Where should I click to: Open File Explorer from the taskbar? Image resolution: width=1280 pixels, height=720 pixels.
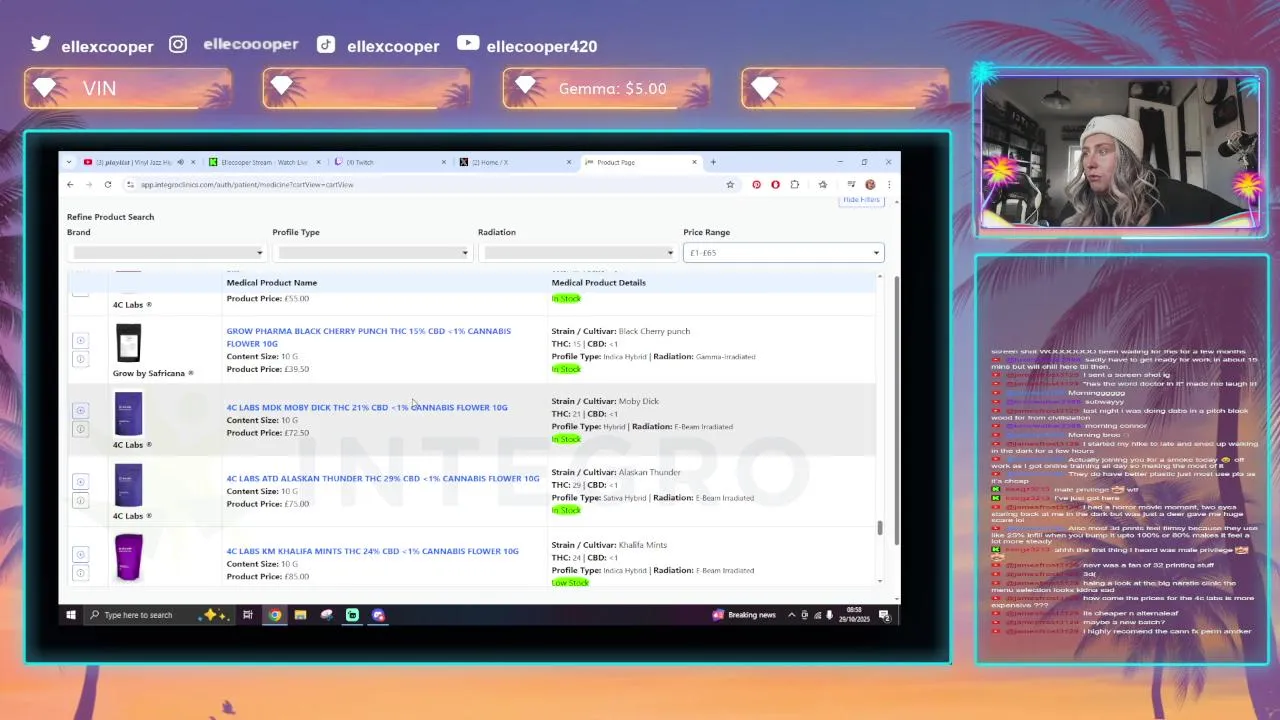tap(300, 615)
